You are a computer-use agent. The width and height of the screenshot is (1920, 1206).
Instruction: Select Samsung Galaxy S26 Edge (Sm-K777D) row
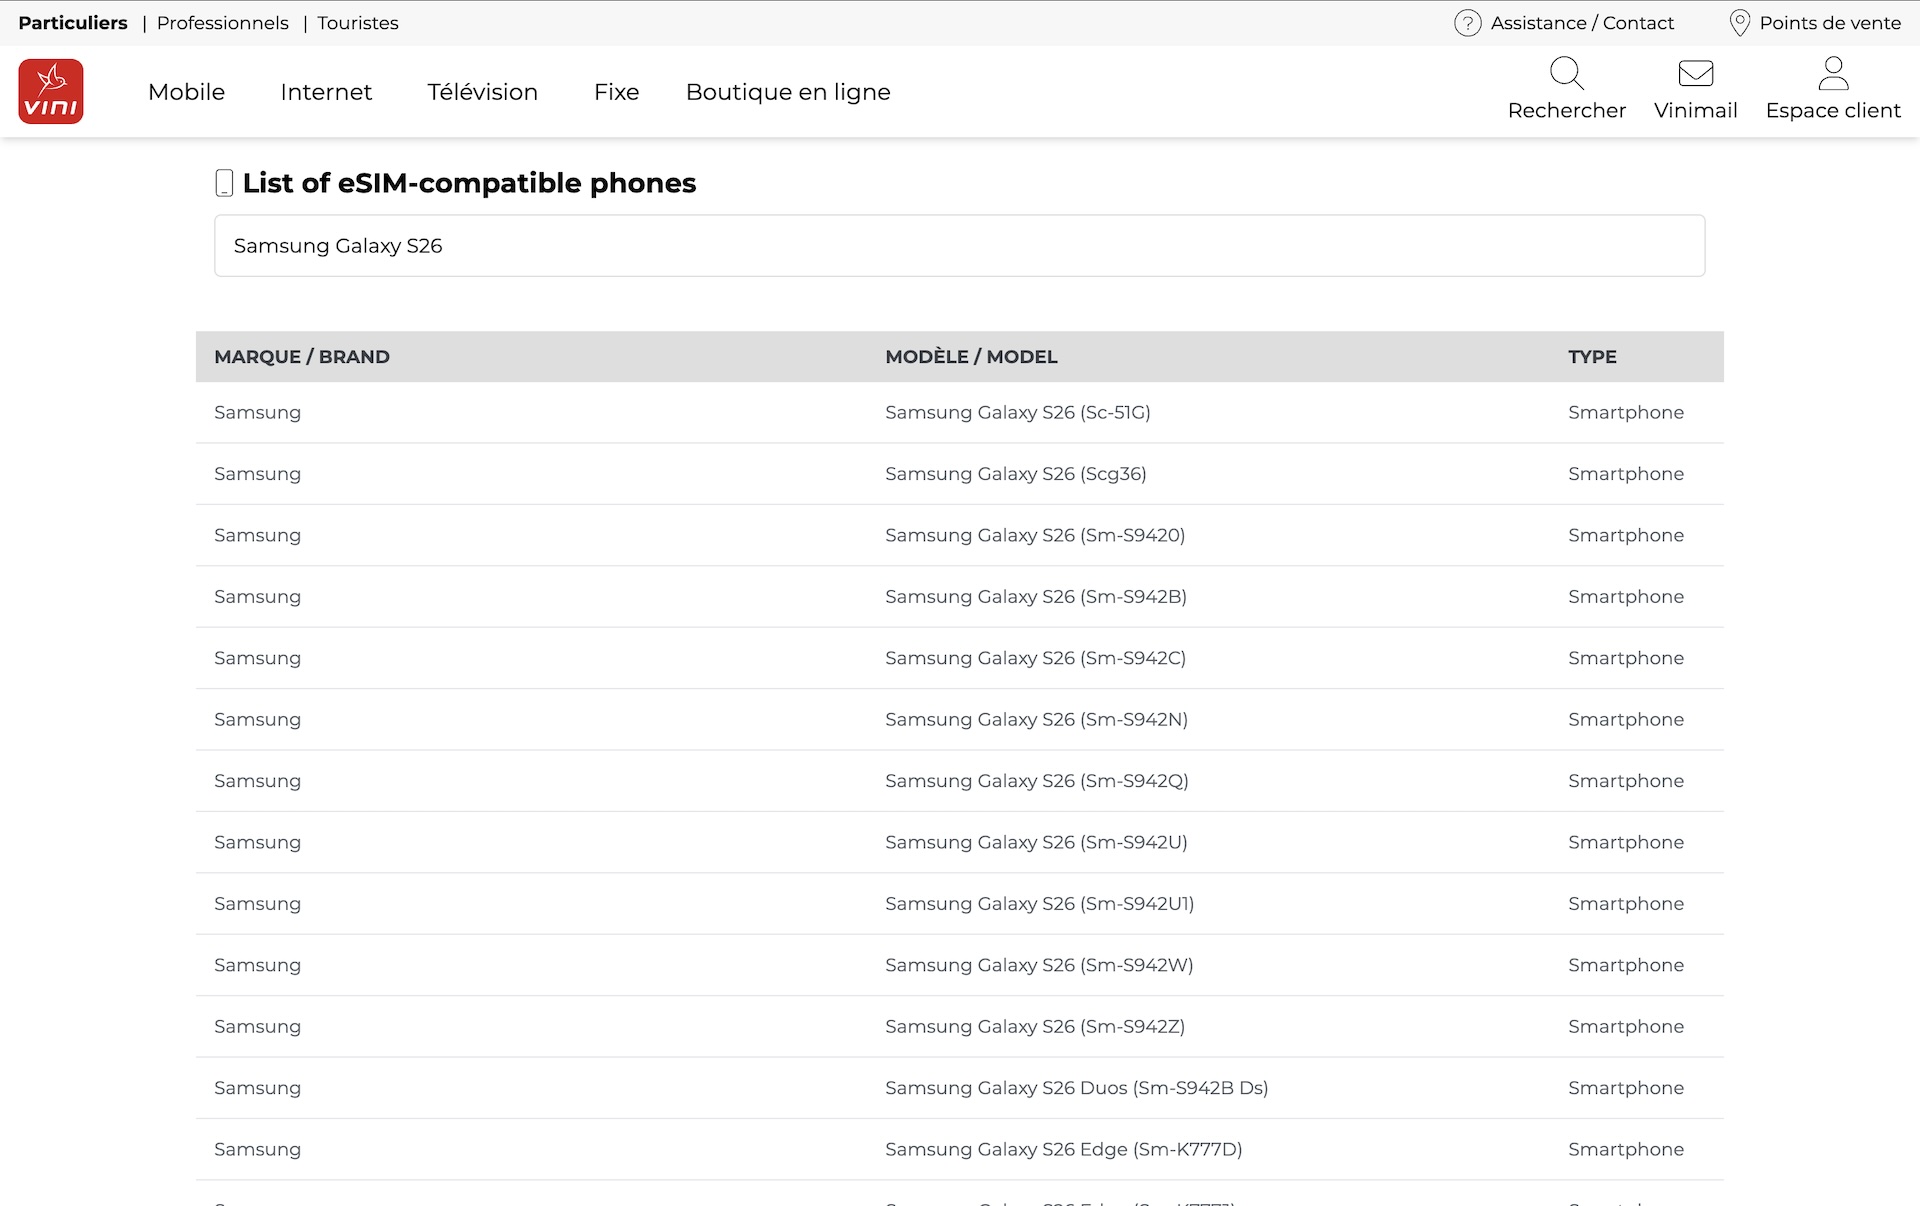(1063, 1150)
